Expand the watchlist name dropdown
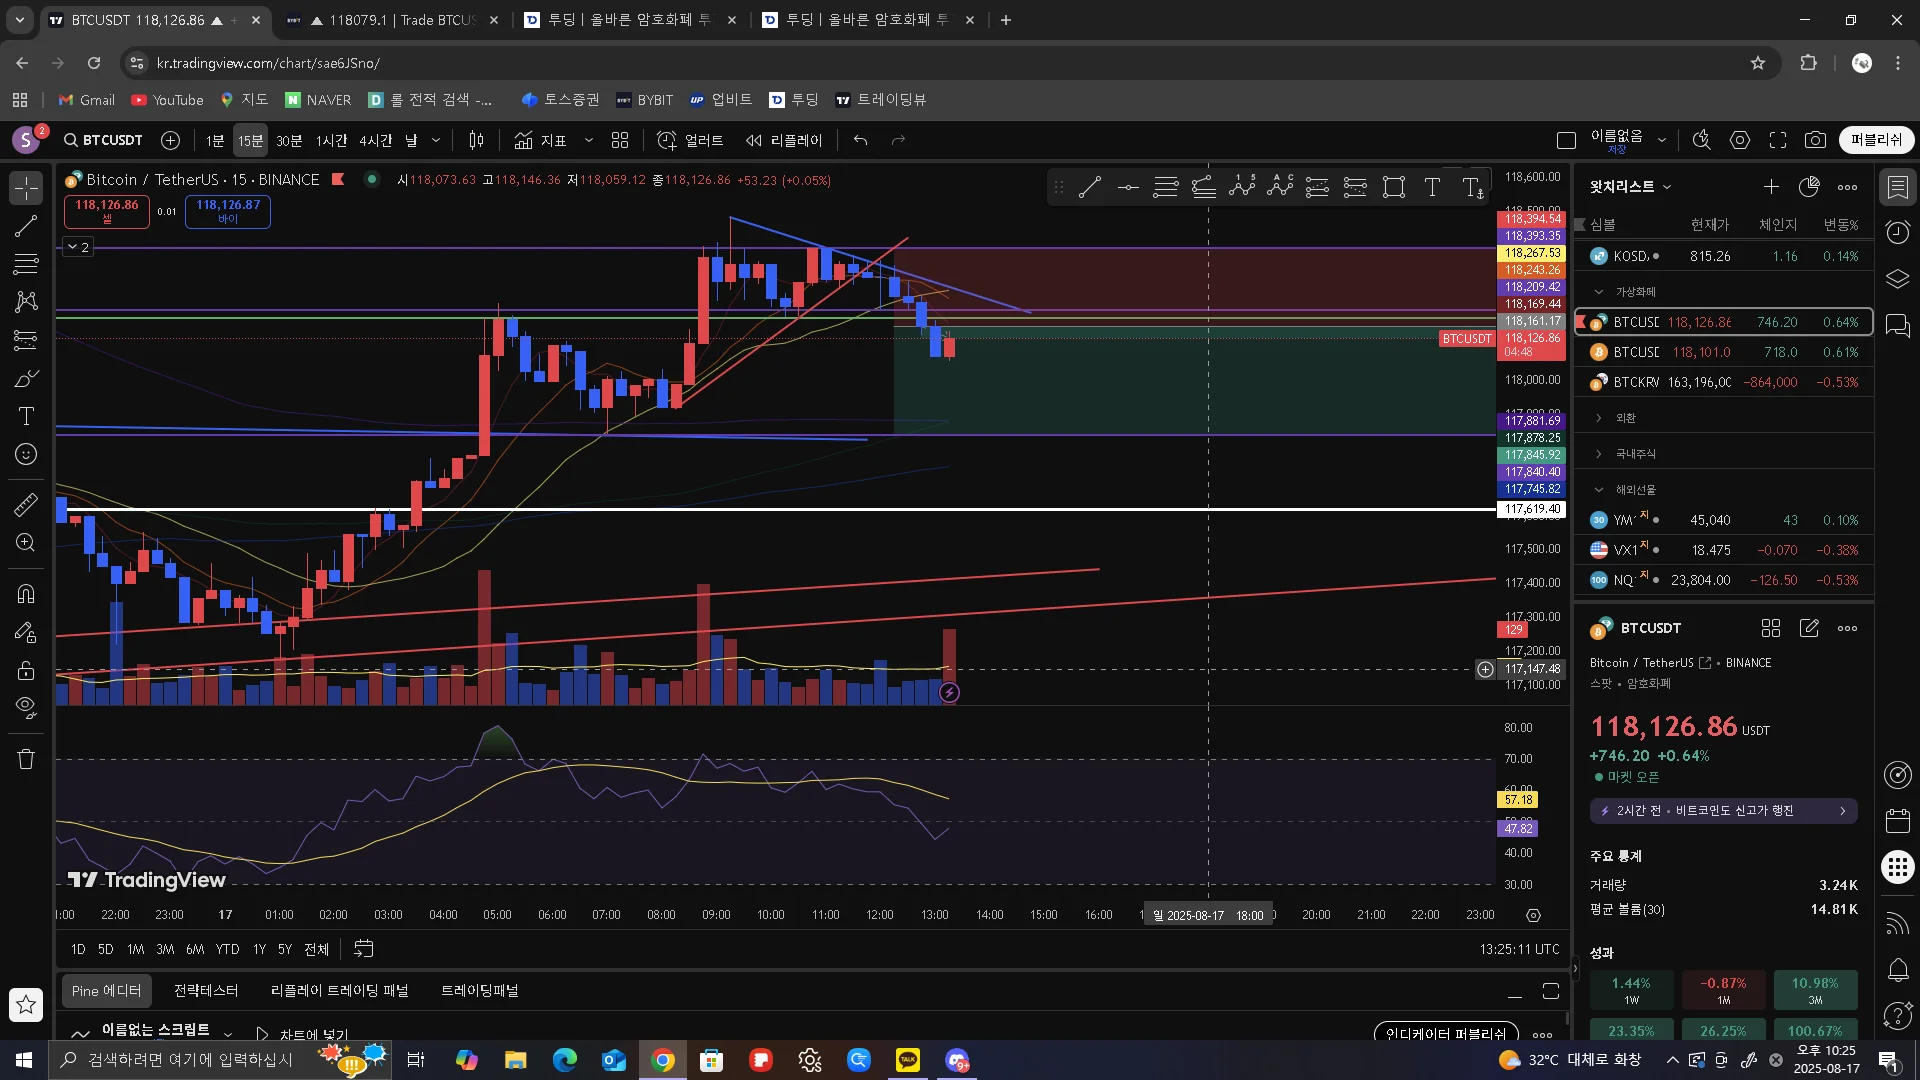The width and height of the screenshot is (1920, 1080). pos(1667,187)
